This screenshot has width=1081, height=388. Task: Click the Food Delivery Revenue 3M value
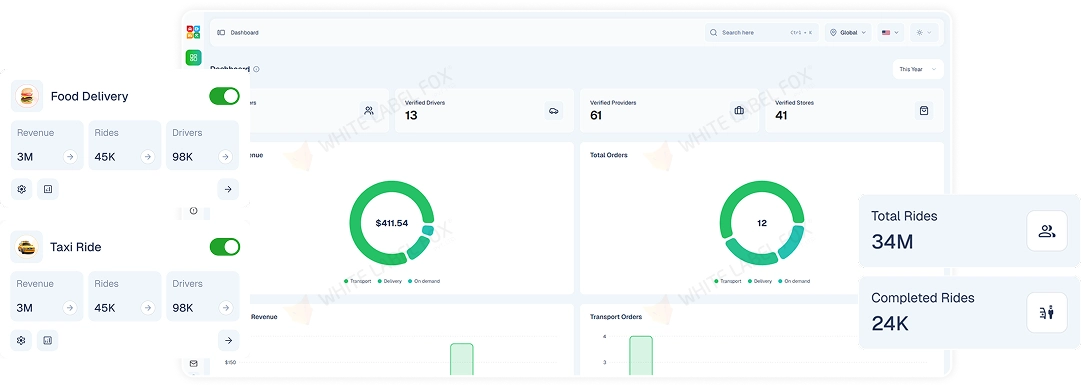(x=25, y=157)
